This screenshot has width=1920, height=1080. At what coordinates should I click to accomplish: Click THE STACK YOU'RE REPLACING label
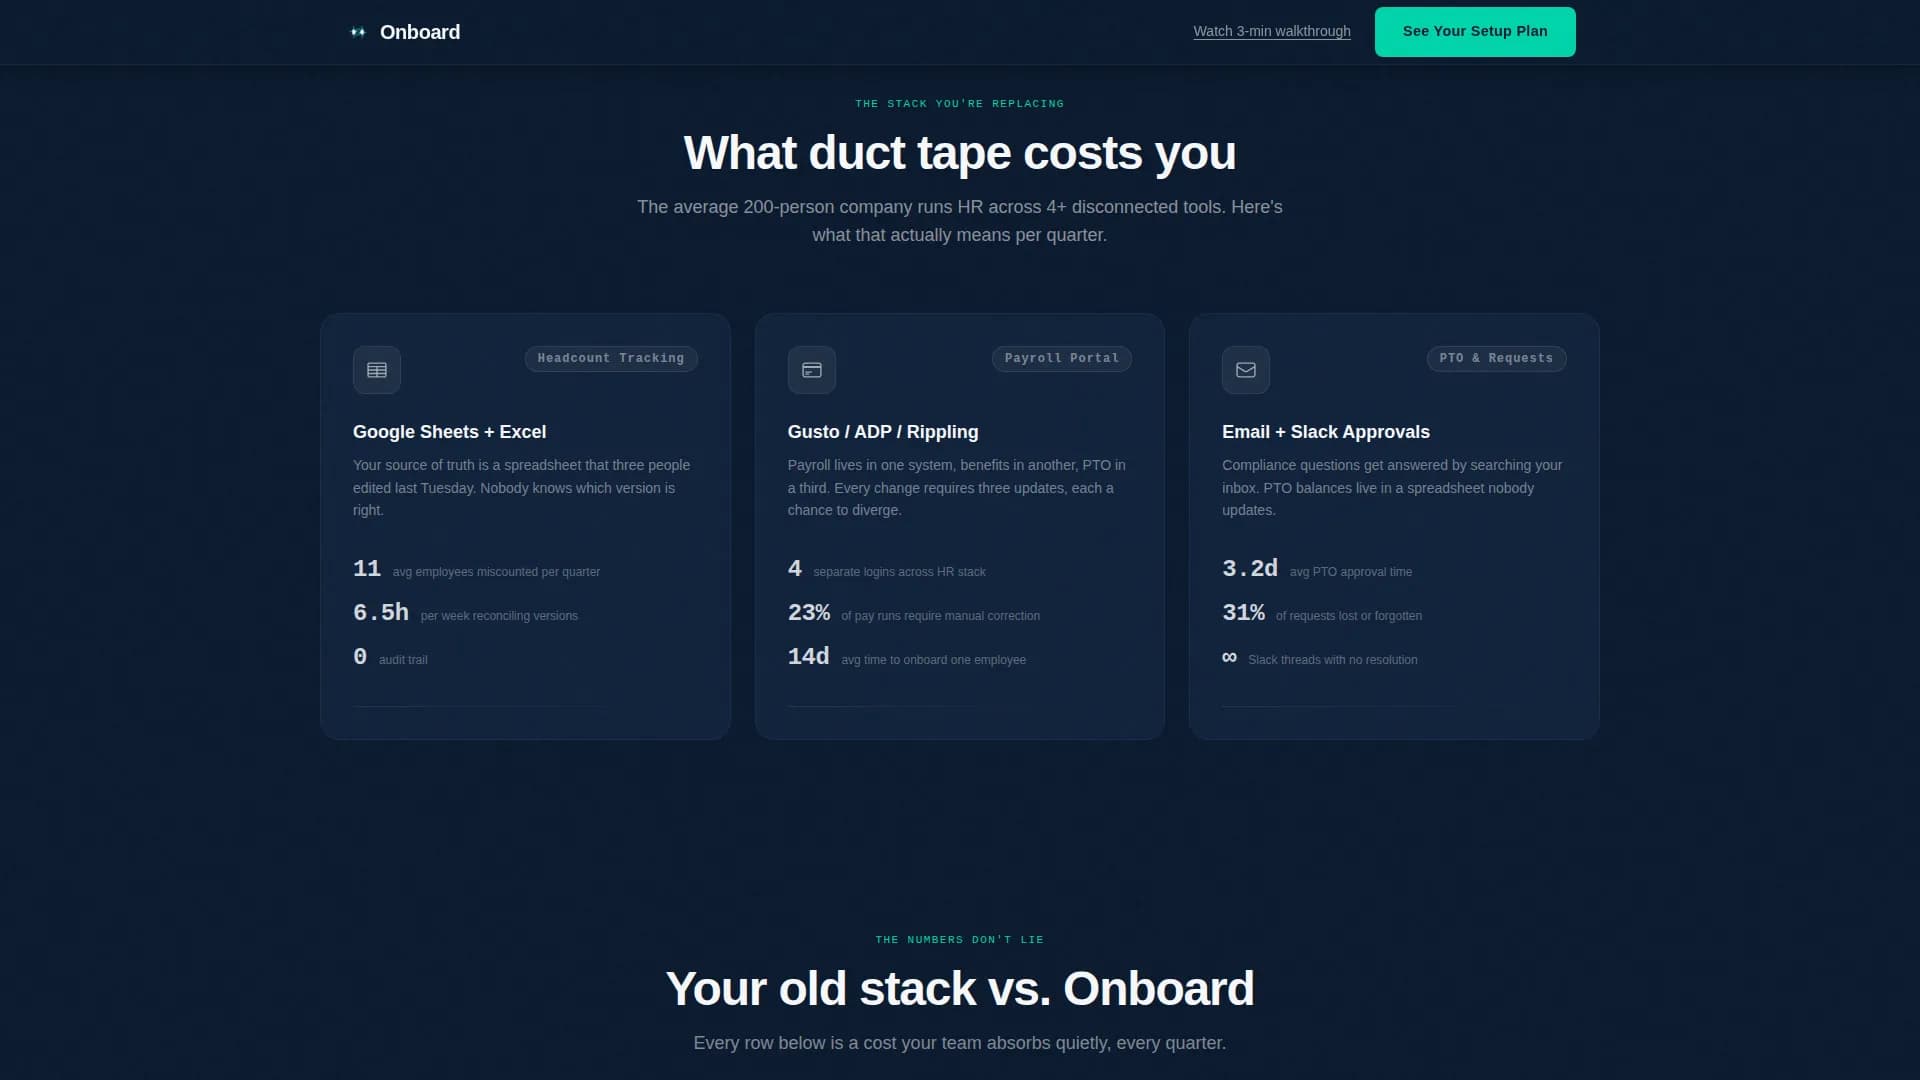click(x=960, y=104)
